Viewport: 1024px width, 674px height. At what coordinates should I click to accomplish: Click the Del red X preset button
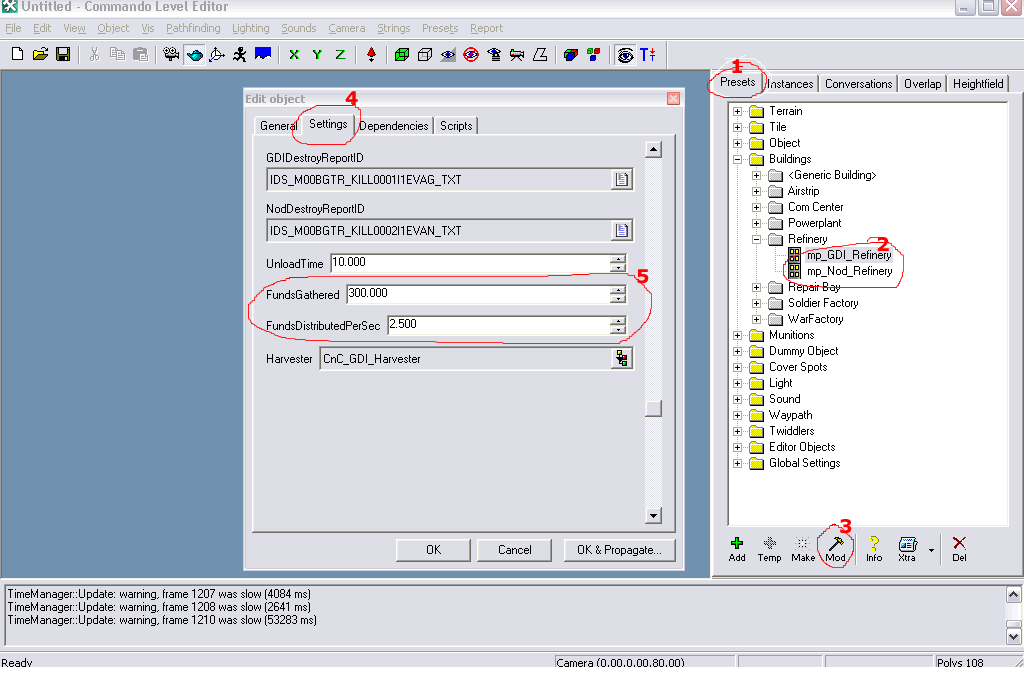(959, 548)
